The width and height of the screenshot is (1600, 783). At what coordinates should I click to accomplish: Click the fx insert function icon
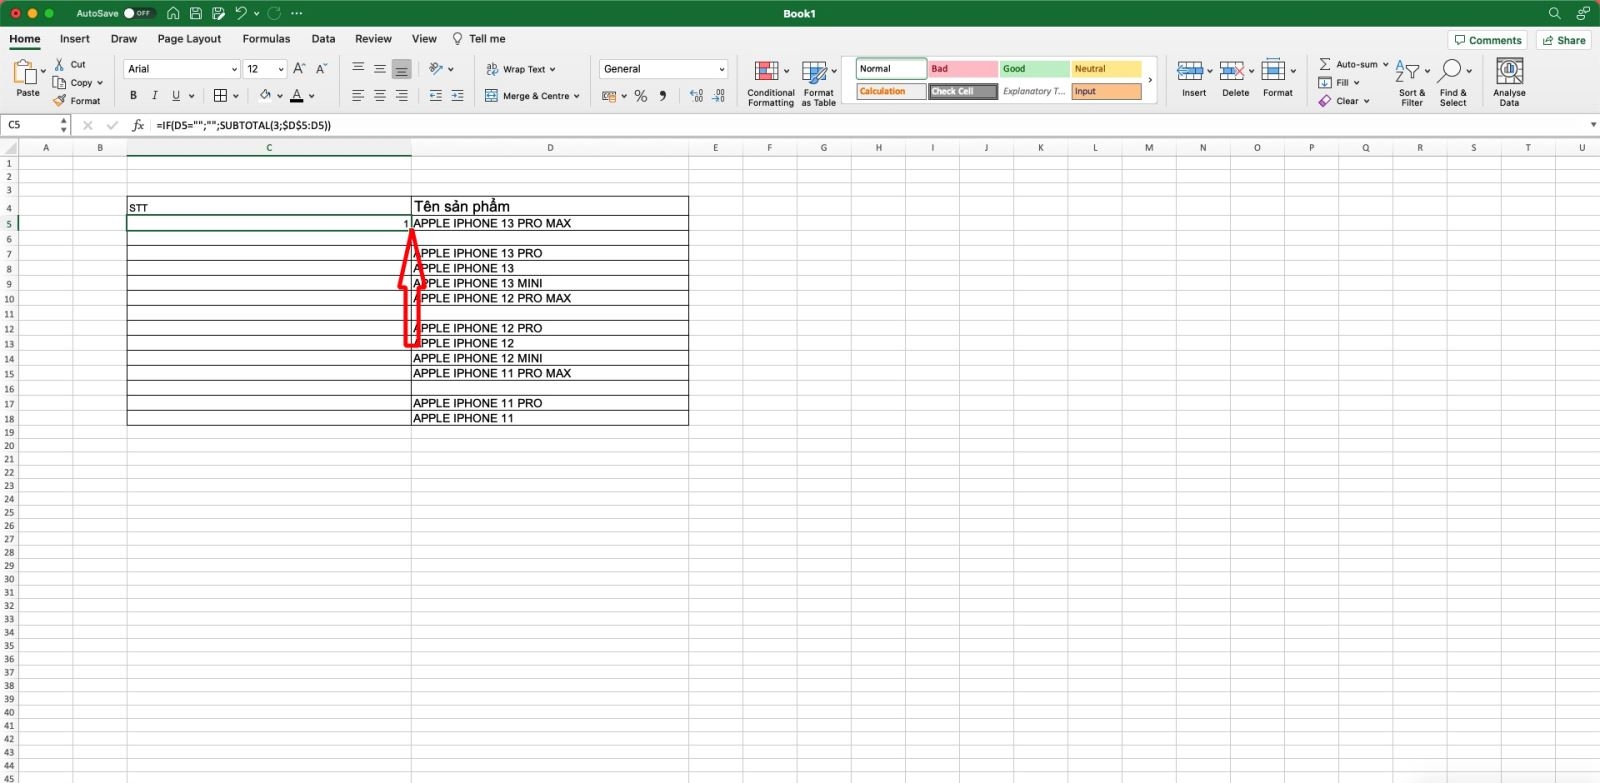click(138, 125)
